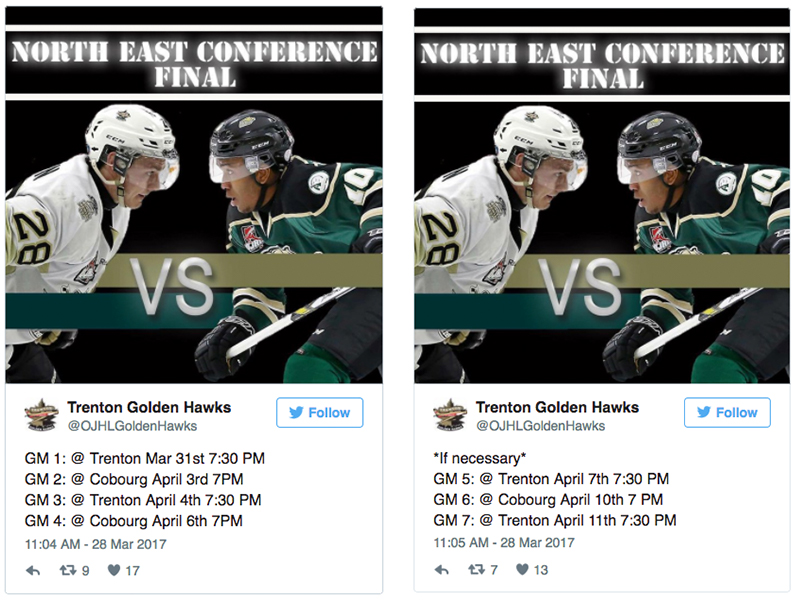Image resolution: width=800 pixels, height=600 pixels.
Task: Click Trenton Golden Hawks name in left tweet
Action: click(149, 407)
